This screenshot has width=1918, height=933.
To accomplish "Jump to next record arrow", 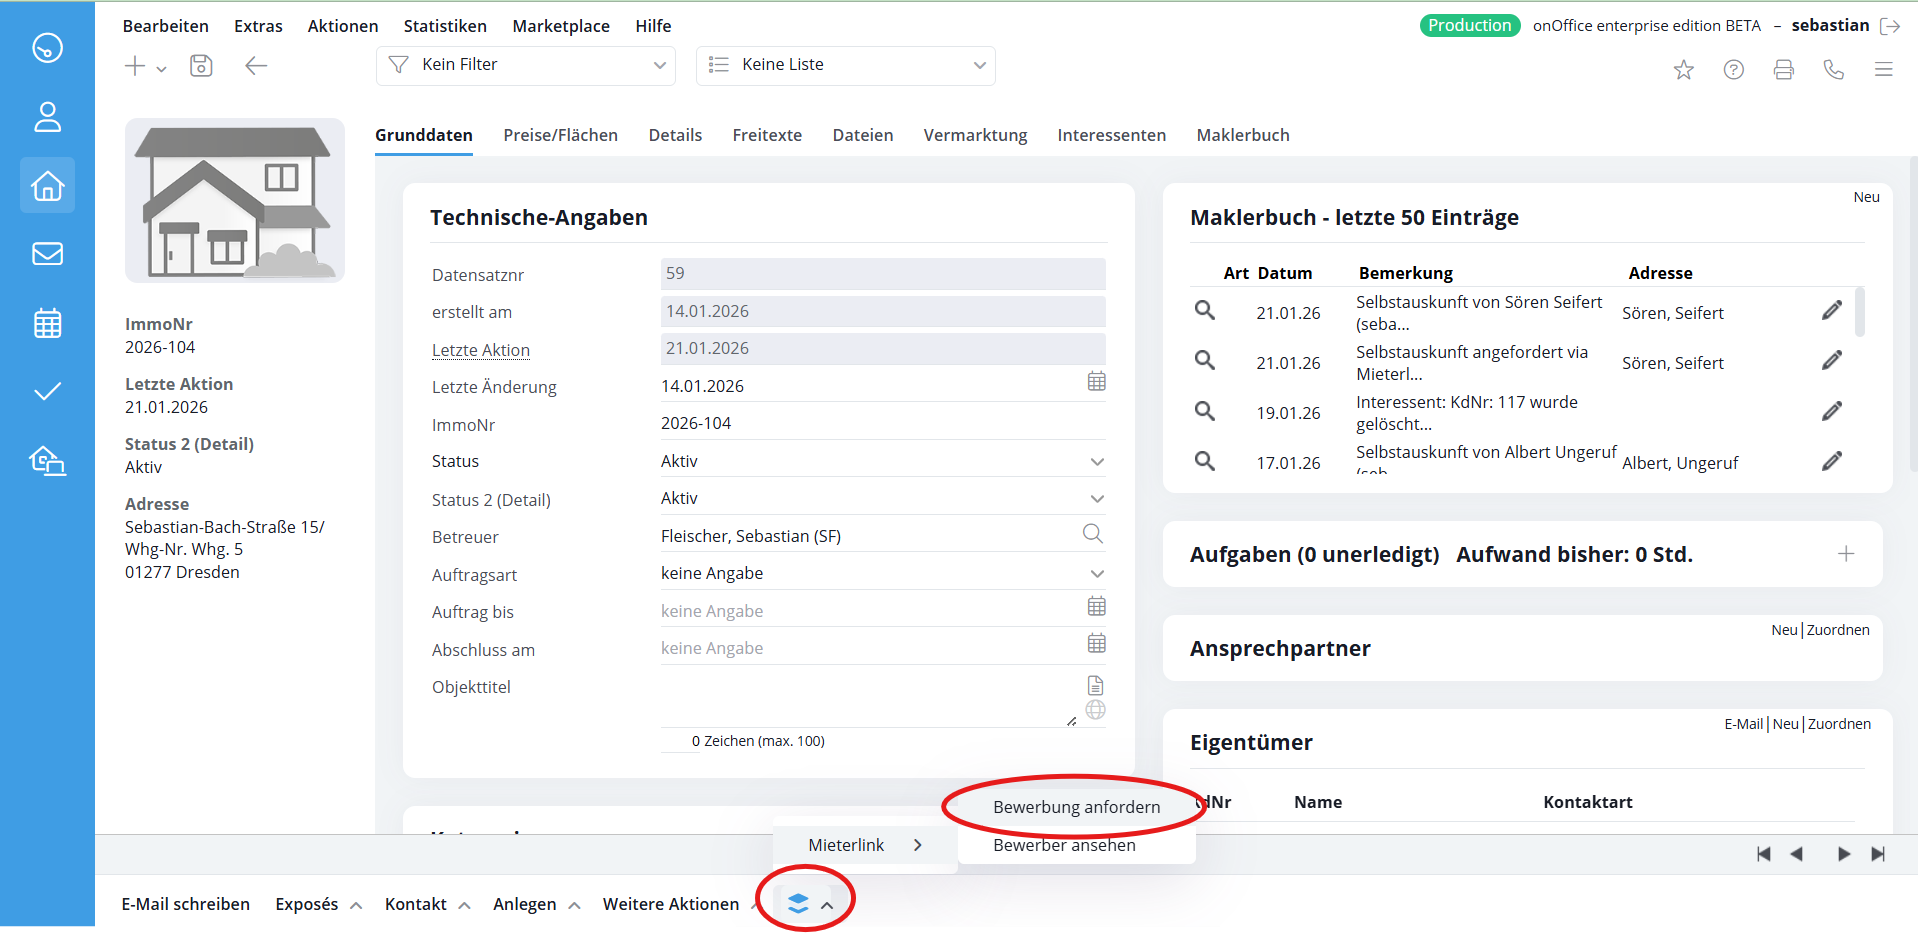I will [1843, 854].
